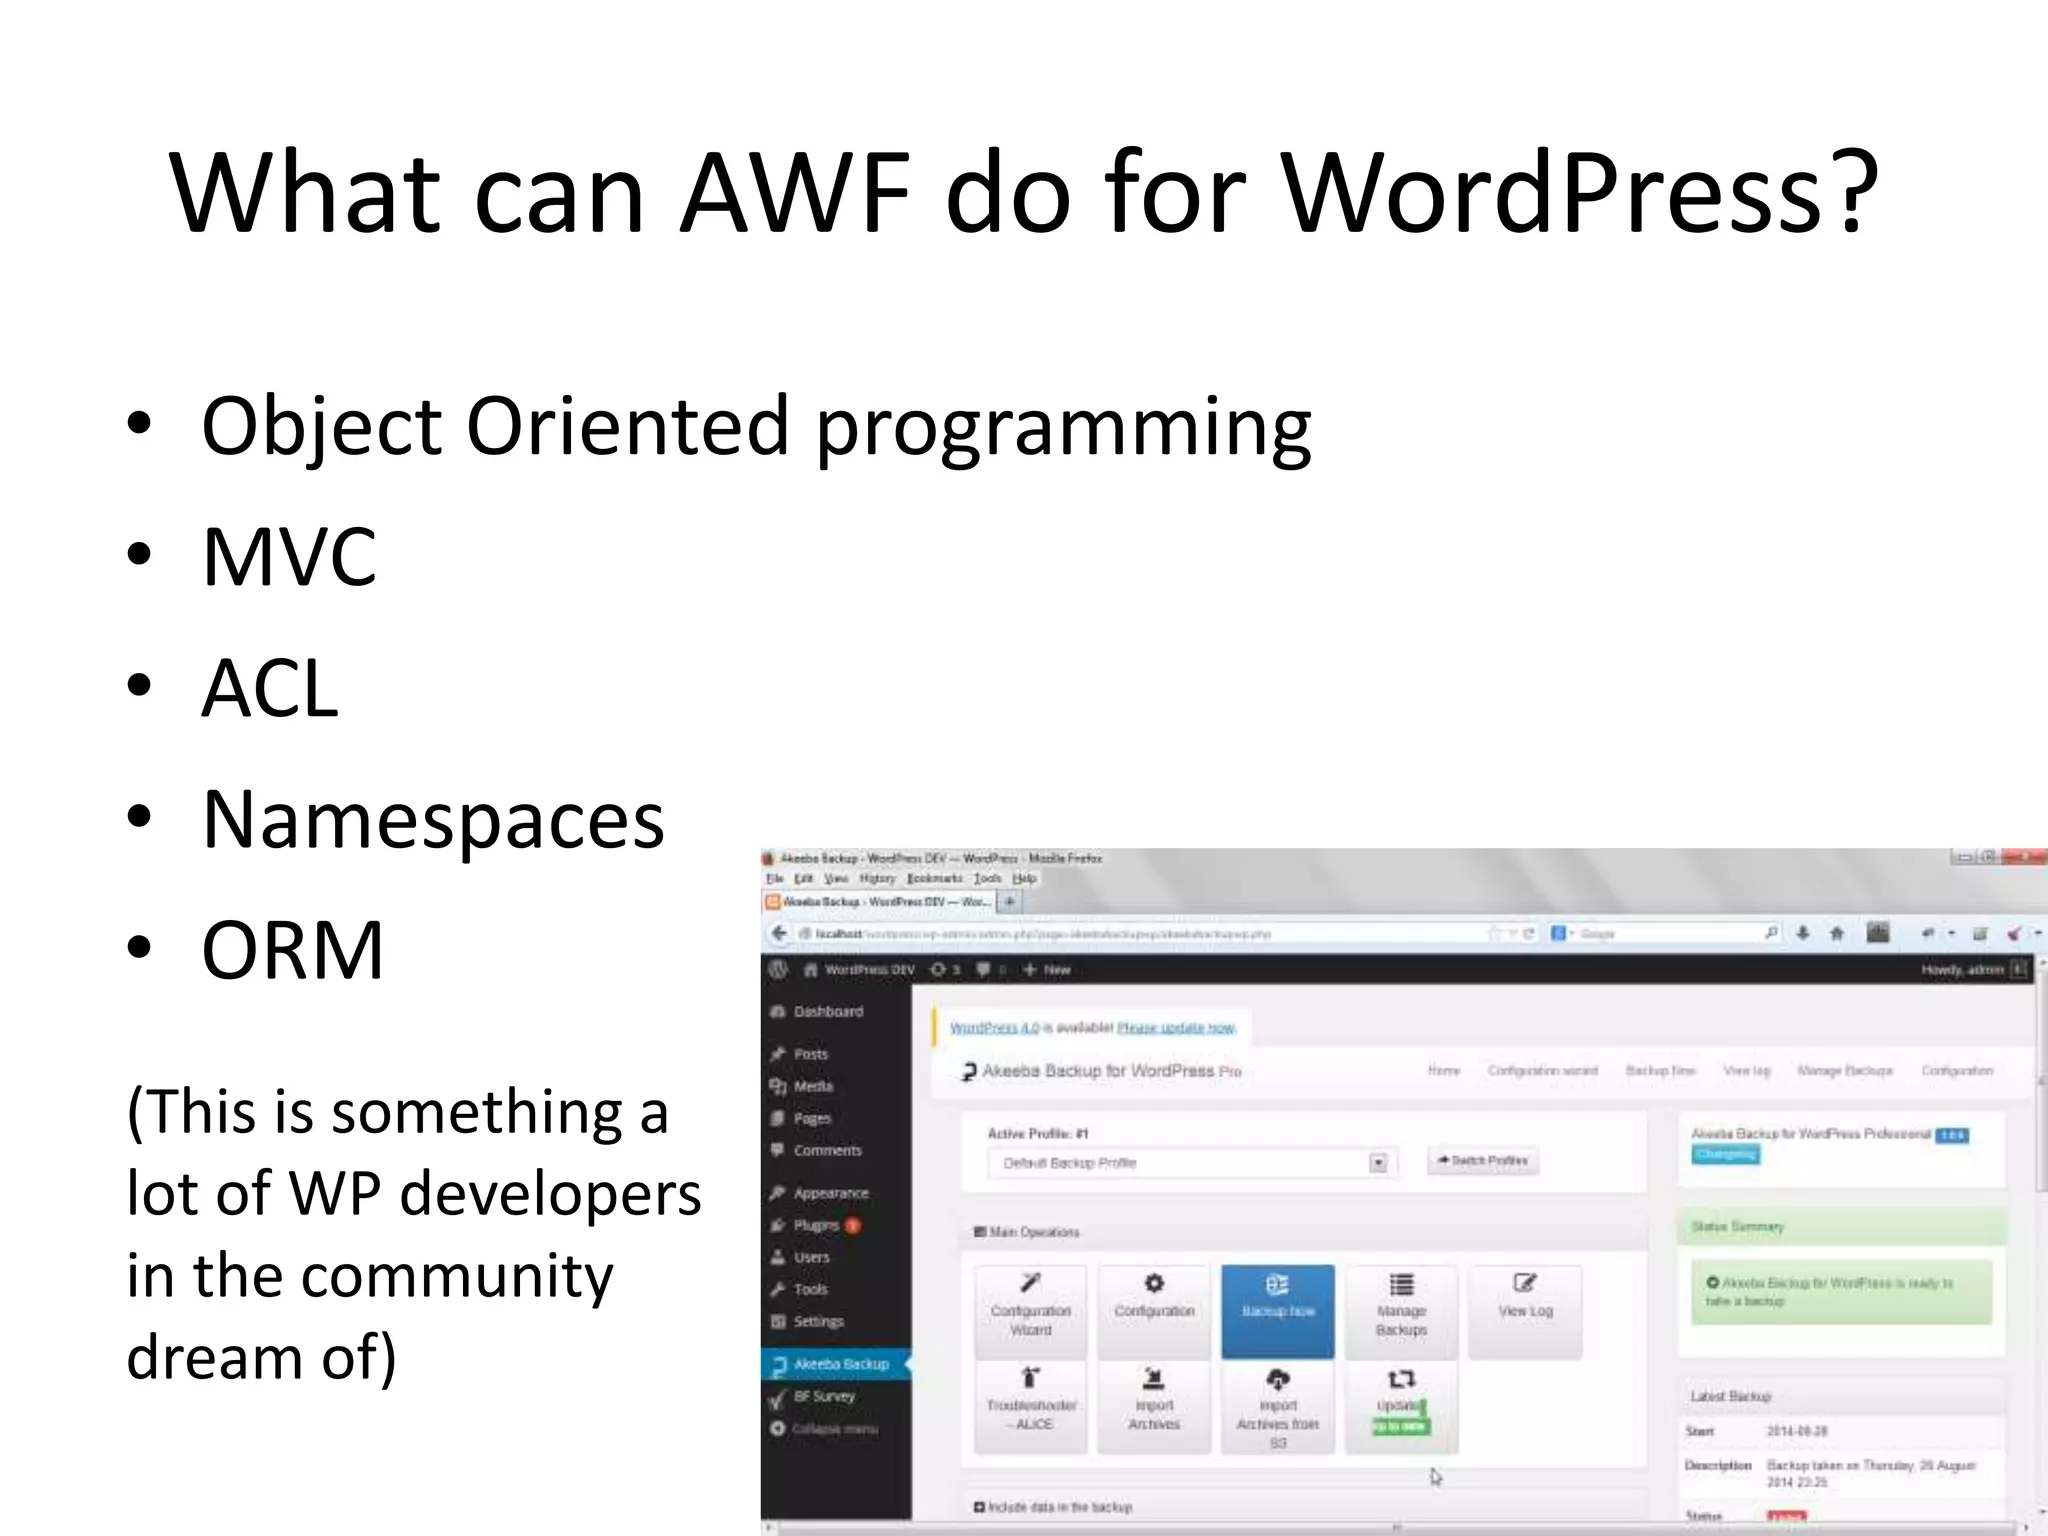Screen dimensions: 2048x1536
Task: Open the Manage Backups tile
Action: coord(1401,1311)
